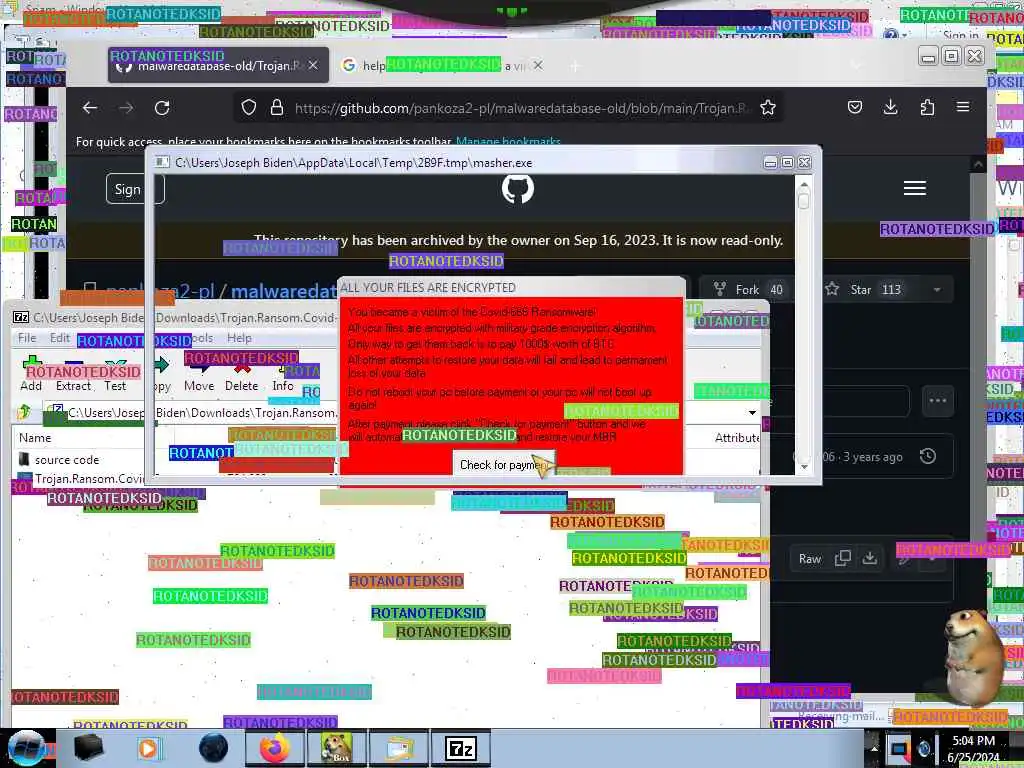
Task: Expand the Star button dropdown arrow
Action: pyautogui.click(x=937, y=289)
